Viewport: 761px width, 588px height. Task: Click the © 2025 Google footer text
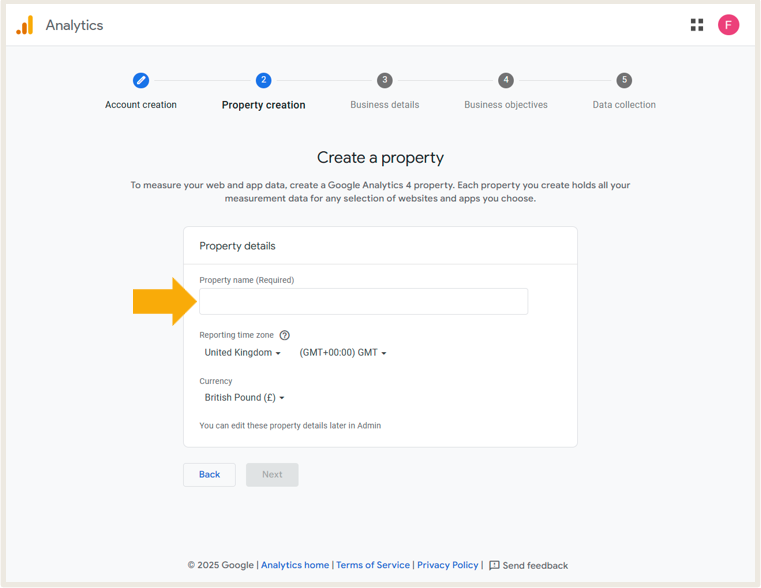point(220,565)
